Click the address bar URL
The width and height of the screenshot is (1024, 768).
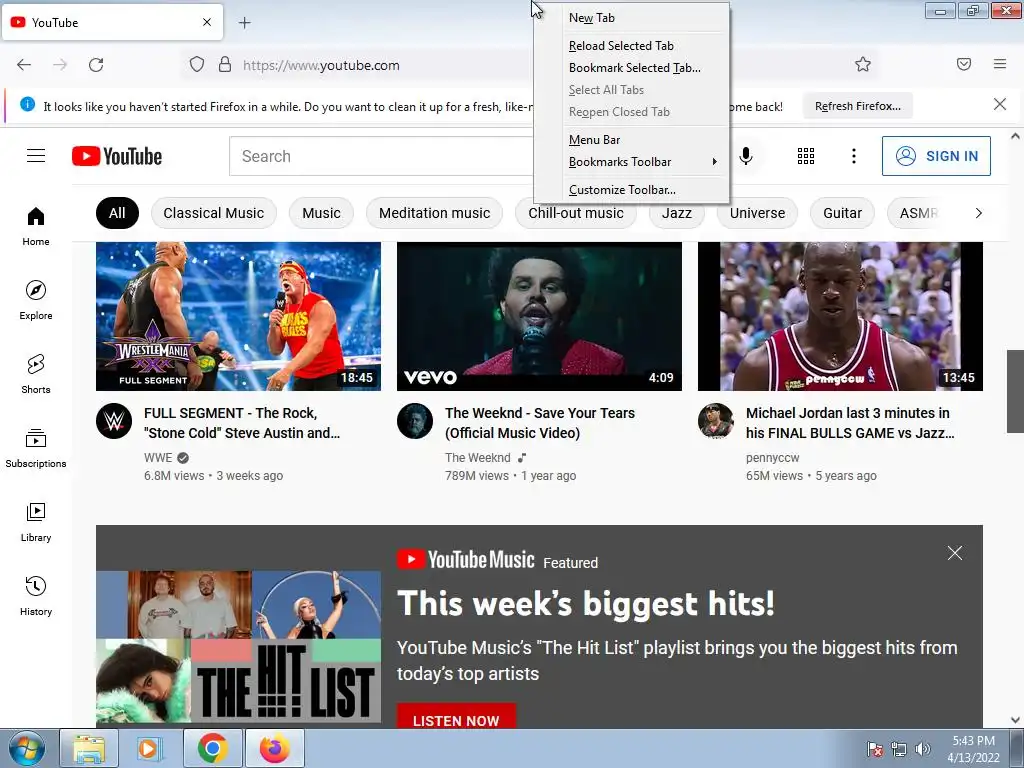pos(321,65)
